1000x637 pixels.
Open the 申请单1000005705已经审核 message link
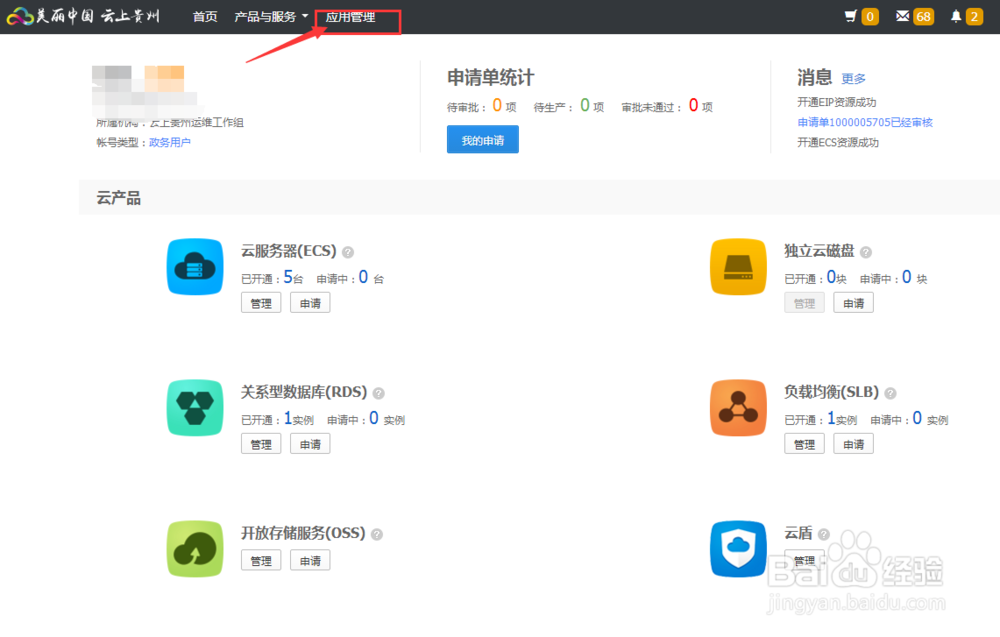(864, 122)
